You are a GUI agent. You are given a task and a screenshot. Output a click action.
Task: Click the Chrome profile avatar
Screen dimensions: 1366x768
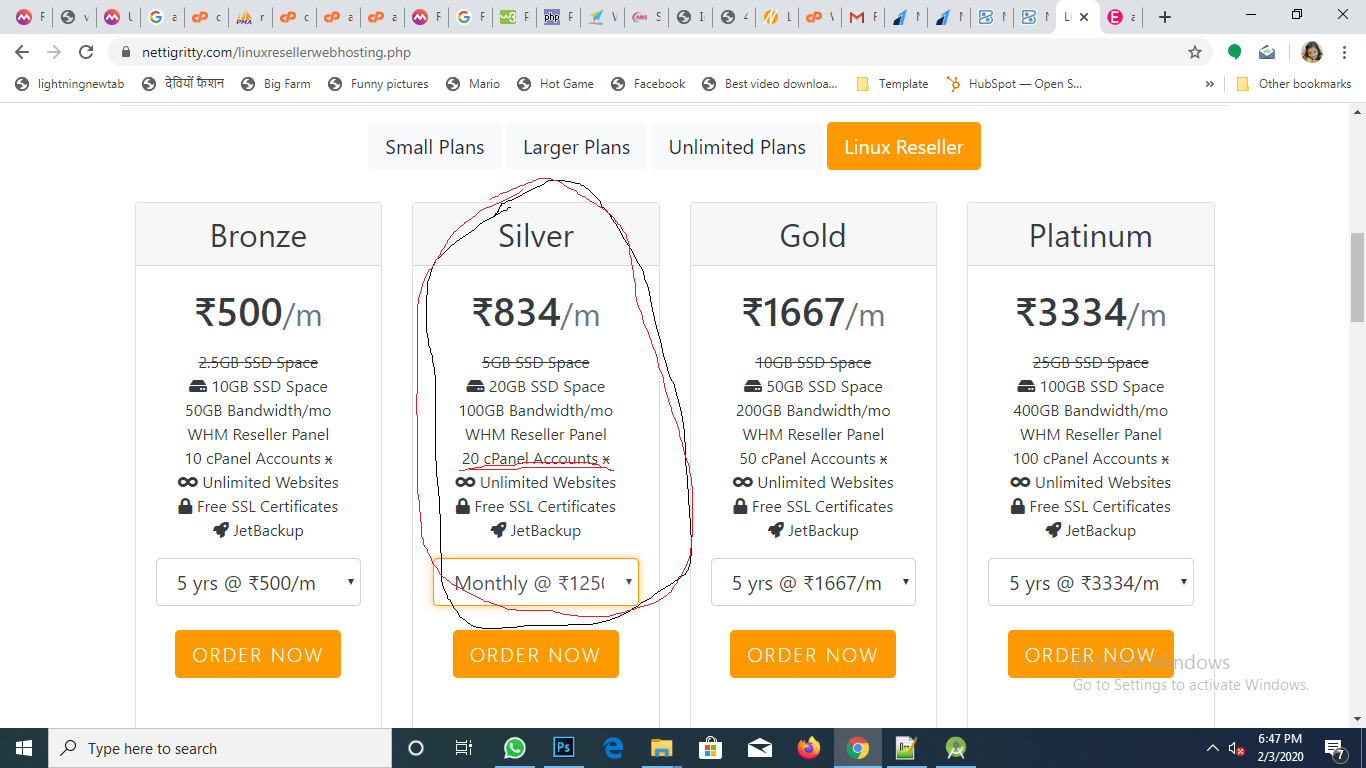[1312, 52]
